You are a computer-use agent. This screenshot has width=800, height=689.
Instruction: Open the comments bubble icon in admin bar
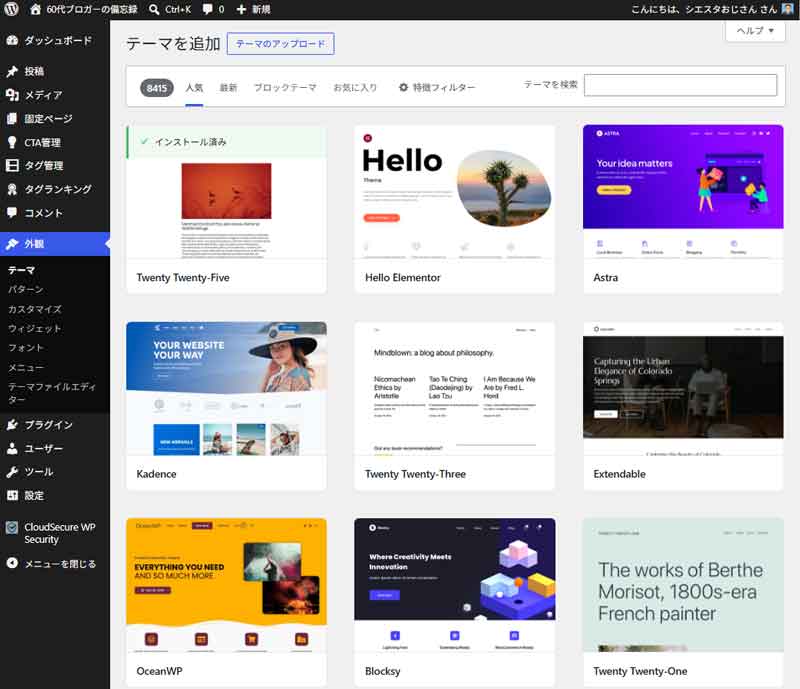208,9
